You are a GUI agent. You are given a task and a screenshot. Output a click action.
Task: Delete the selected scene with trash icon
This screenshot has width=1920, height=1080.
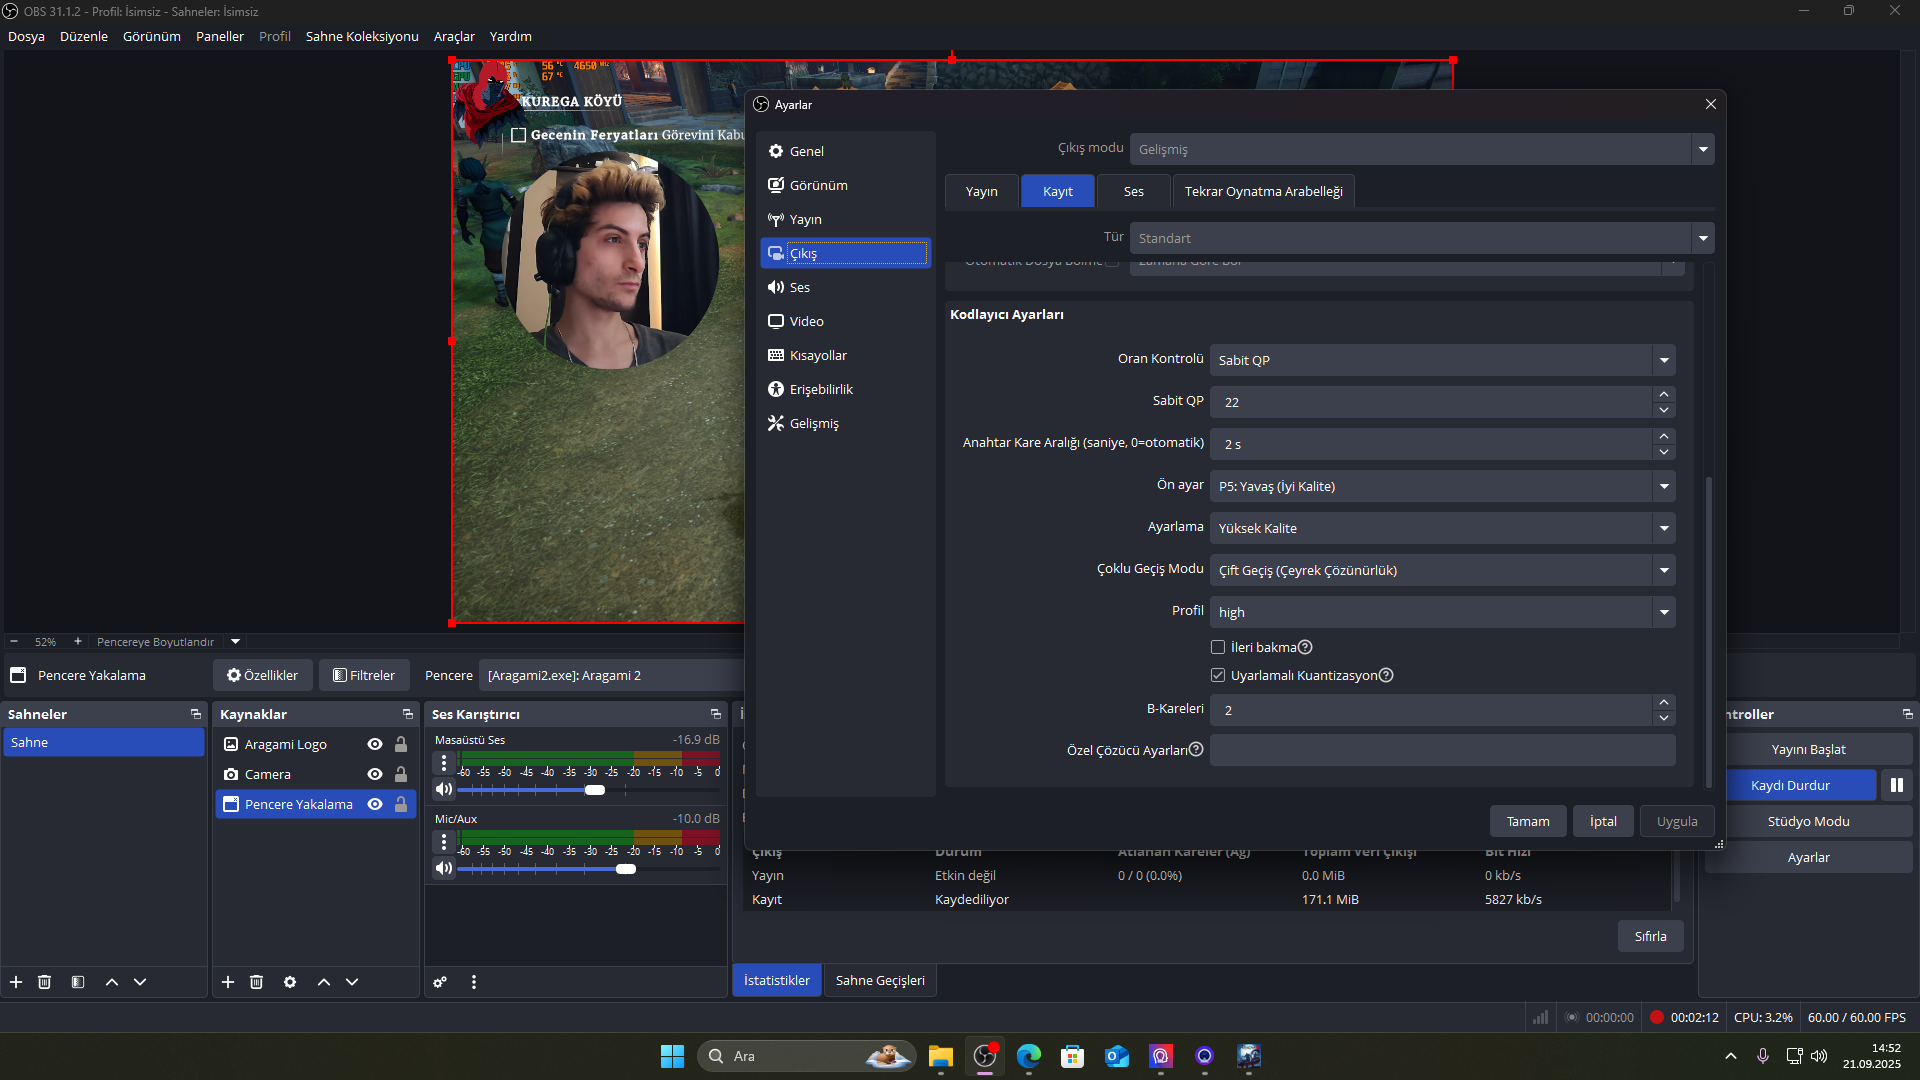coord(44,982)
